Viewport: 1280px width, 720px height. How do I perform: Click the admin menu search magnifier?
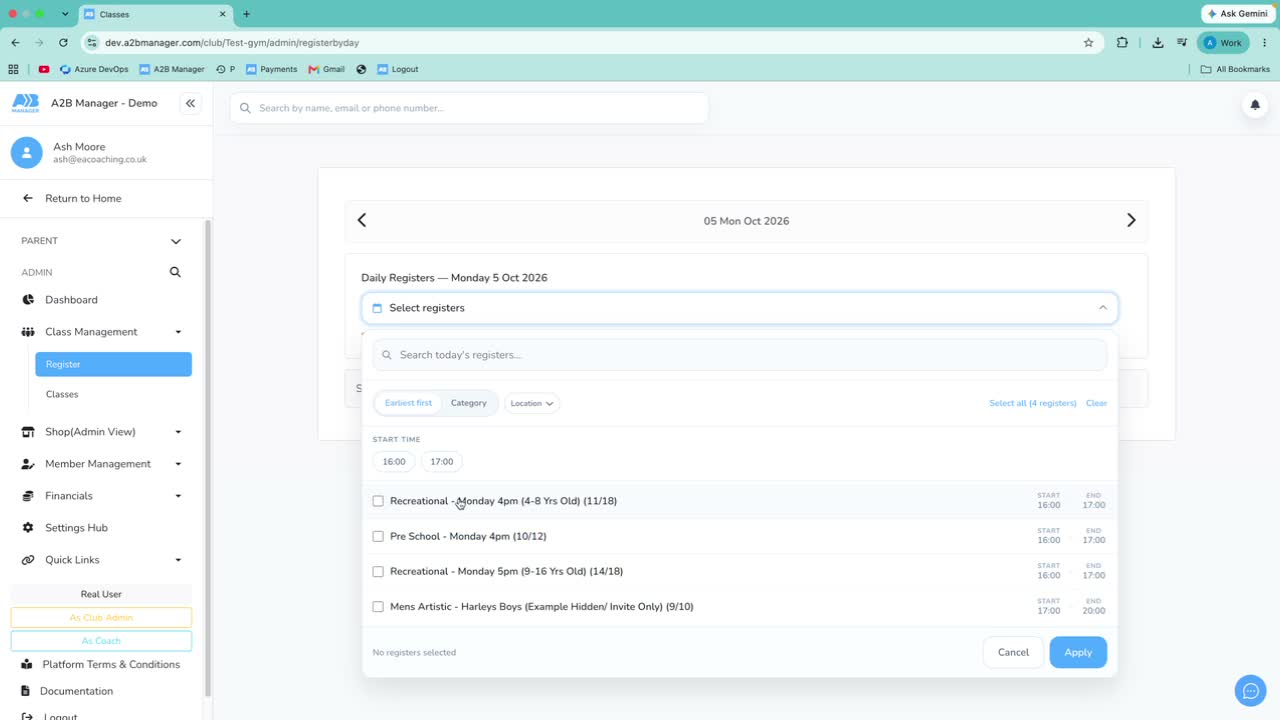coord(175,272)
